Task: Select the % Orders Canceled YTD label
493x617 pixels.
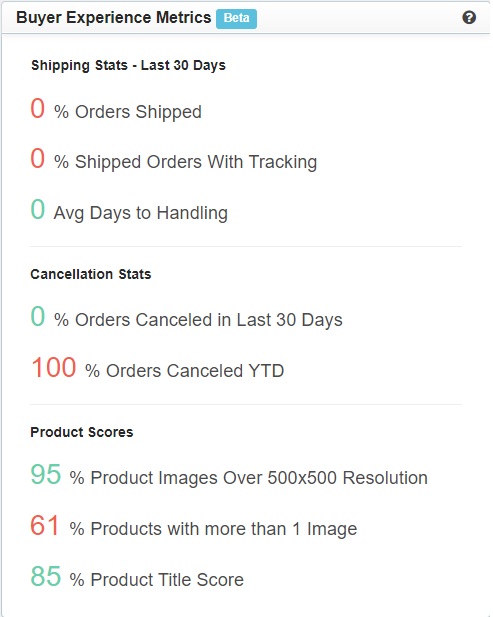Action: [185, 371]
